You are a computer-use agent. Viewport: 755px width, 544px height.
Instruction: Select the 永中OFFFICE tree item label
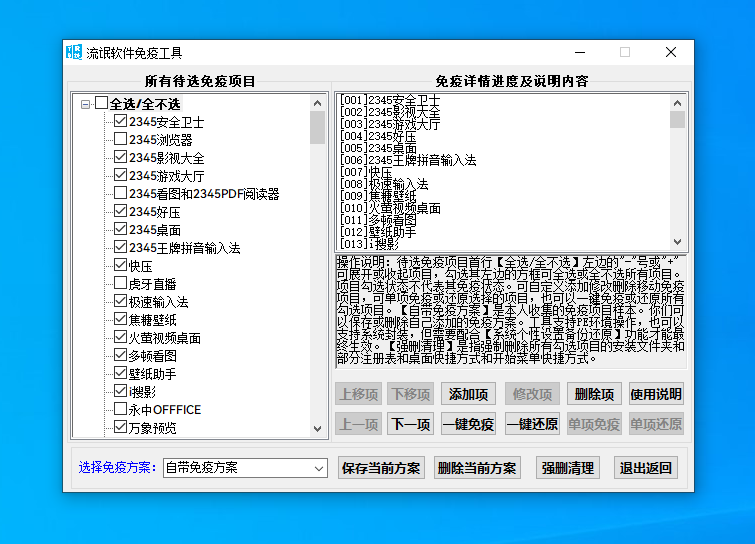pyautogui.click(x=165, y=410)
